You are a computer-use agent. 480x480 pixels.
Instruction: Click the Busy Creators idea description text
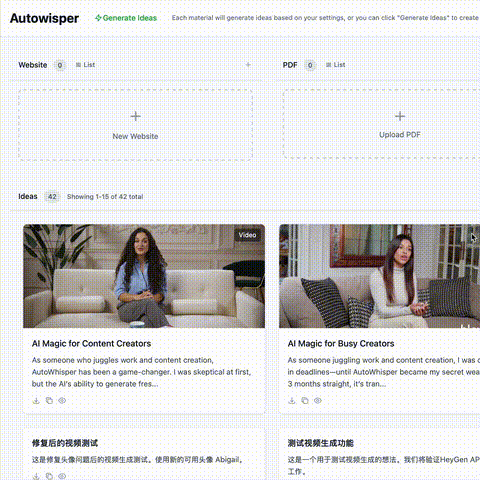click(384, 372)
